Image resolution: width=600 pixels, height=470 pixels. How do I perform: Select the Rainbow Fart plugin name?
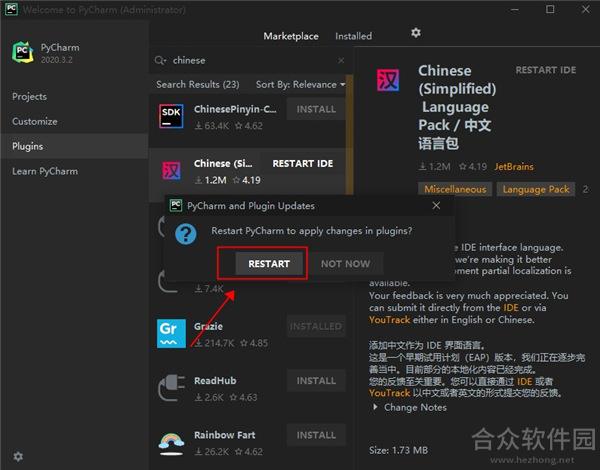click(x=225, y=435)
